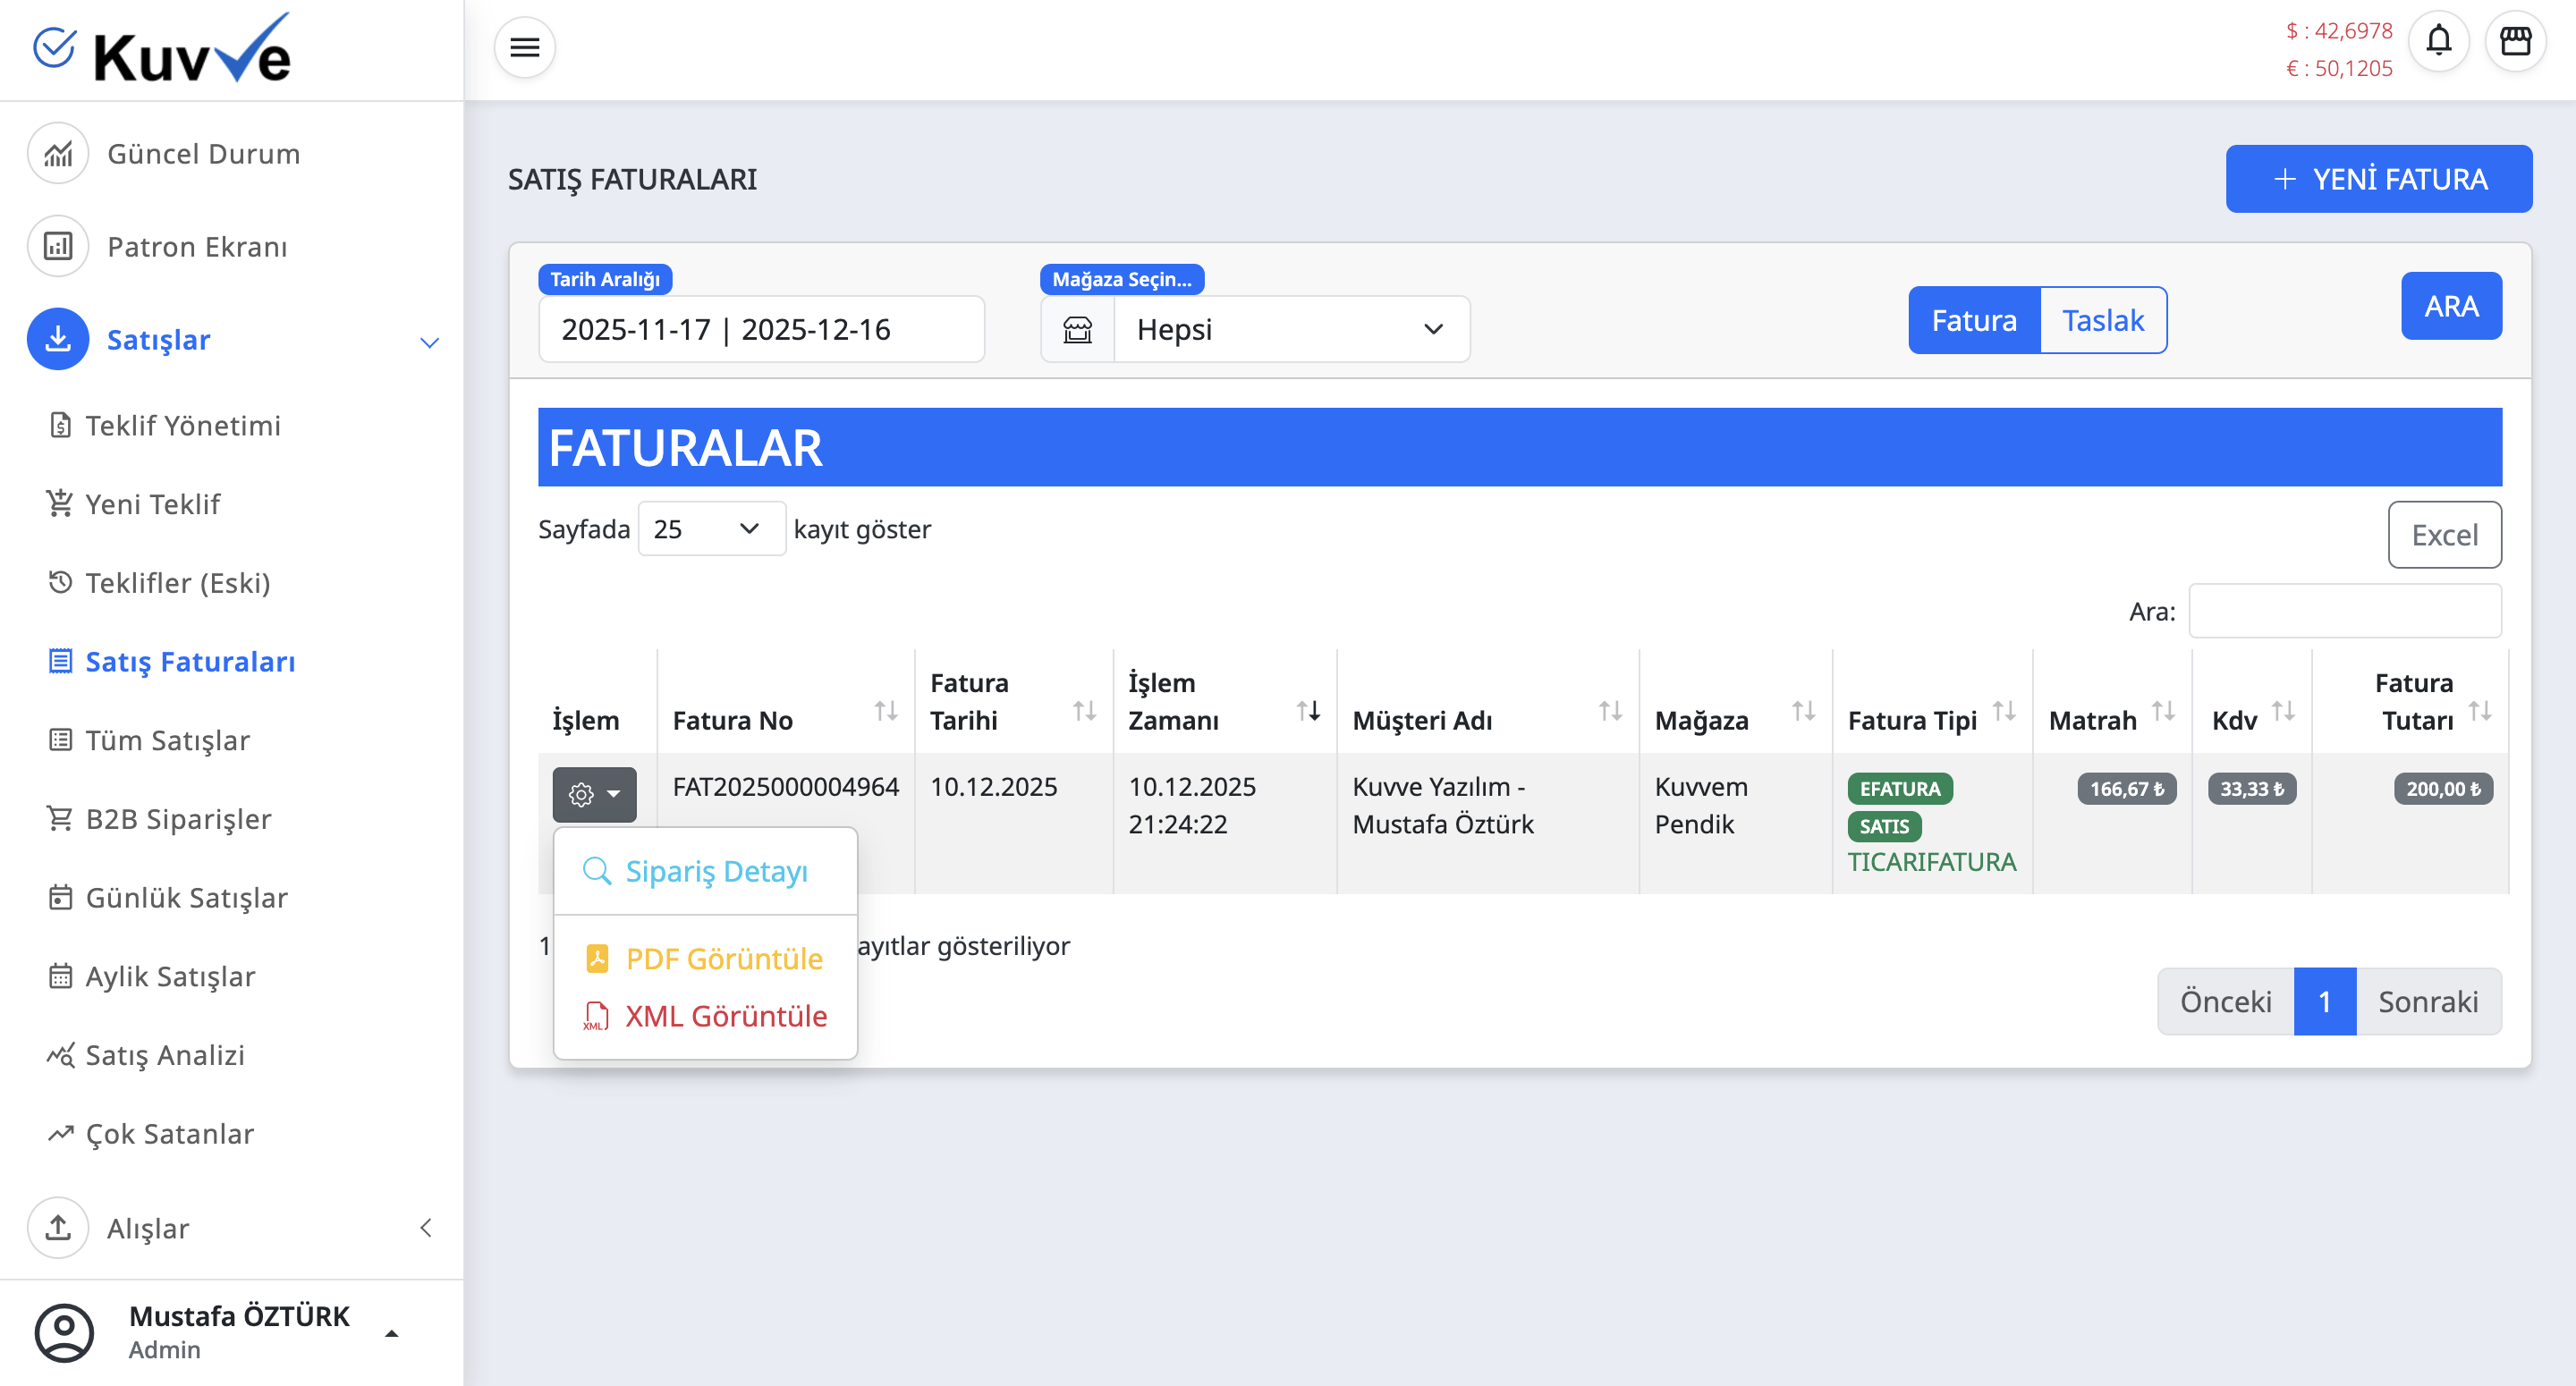Open Patron Ekranı from the sidebar
Screen dimensions: 2576x1386
coord(197,246)
